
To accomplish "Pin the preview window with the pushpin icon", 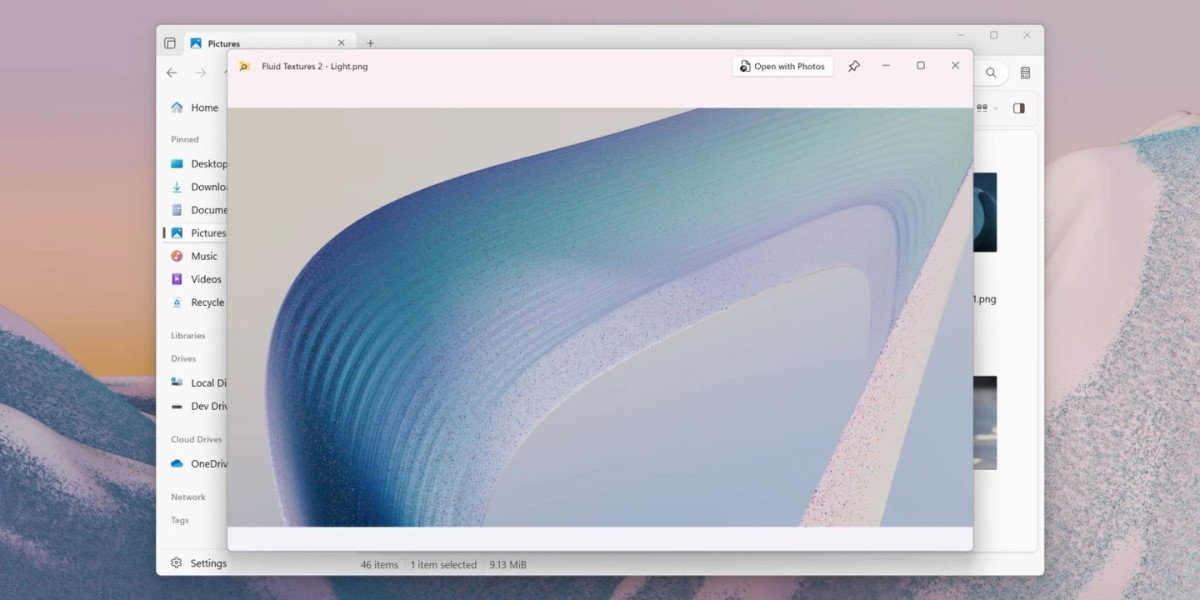I will tap(853, 66).
